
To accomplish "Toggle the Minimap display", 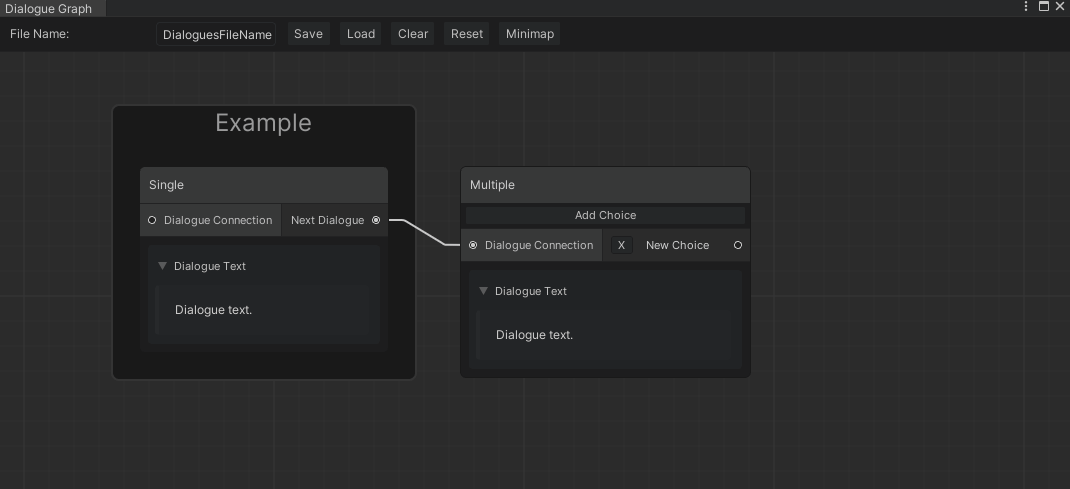I will point(529,34).
